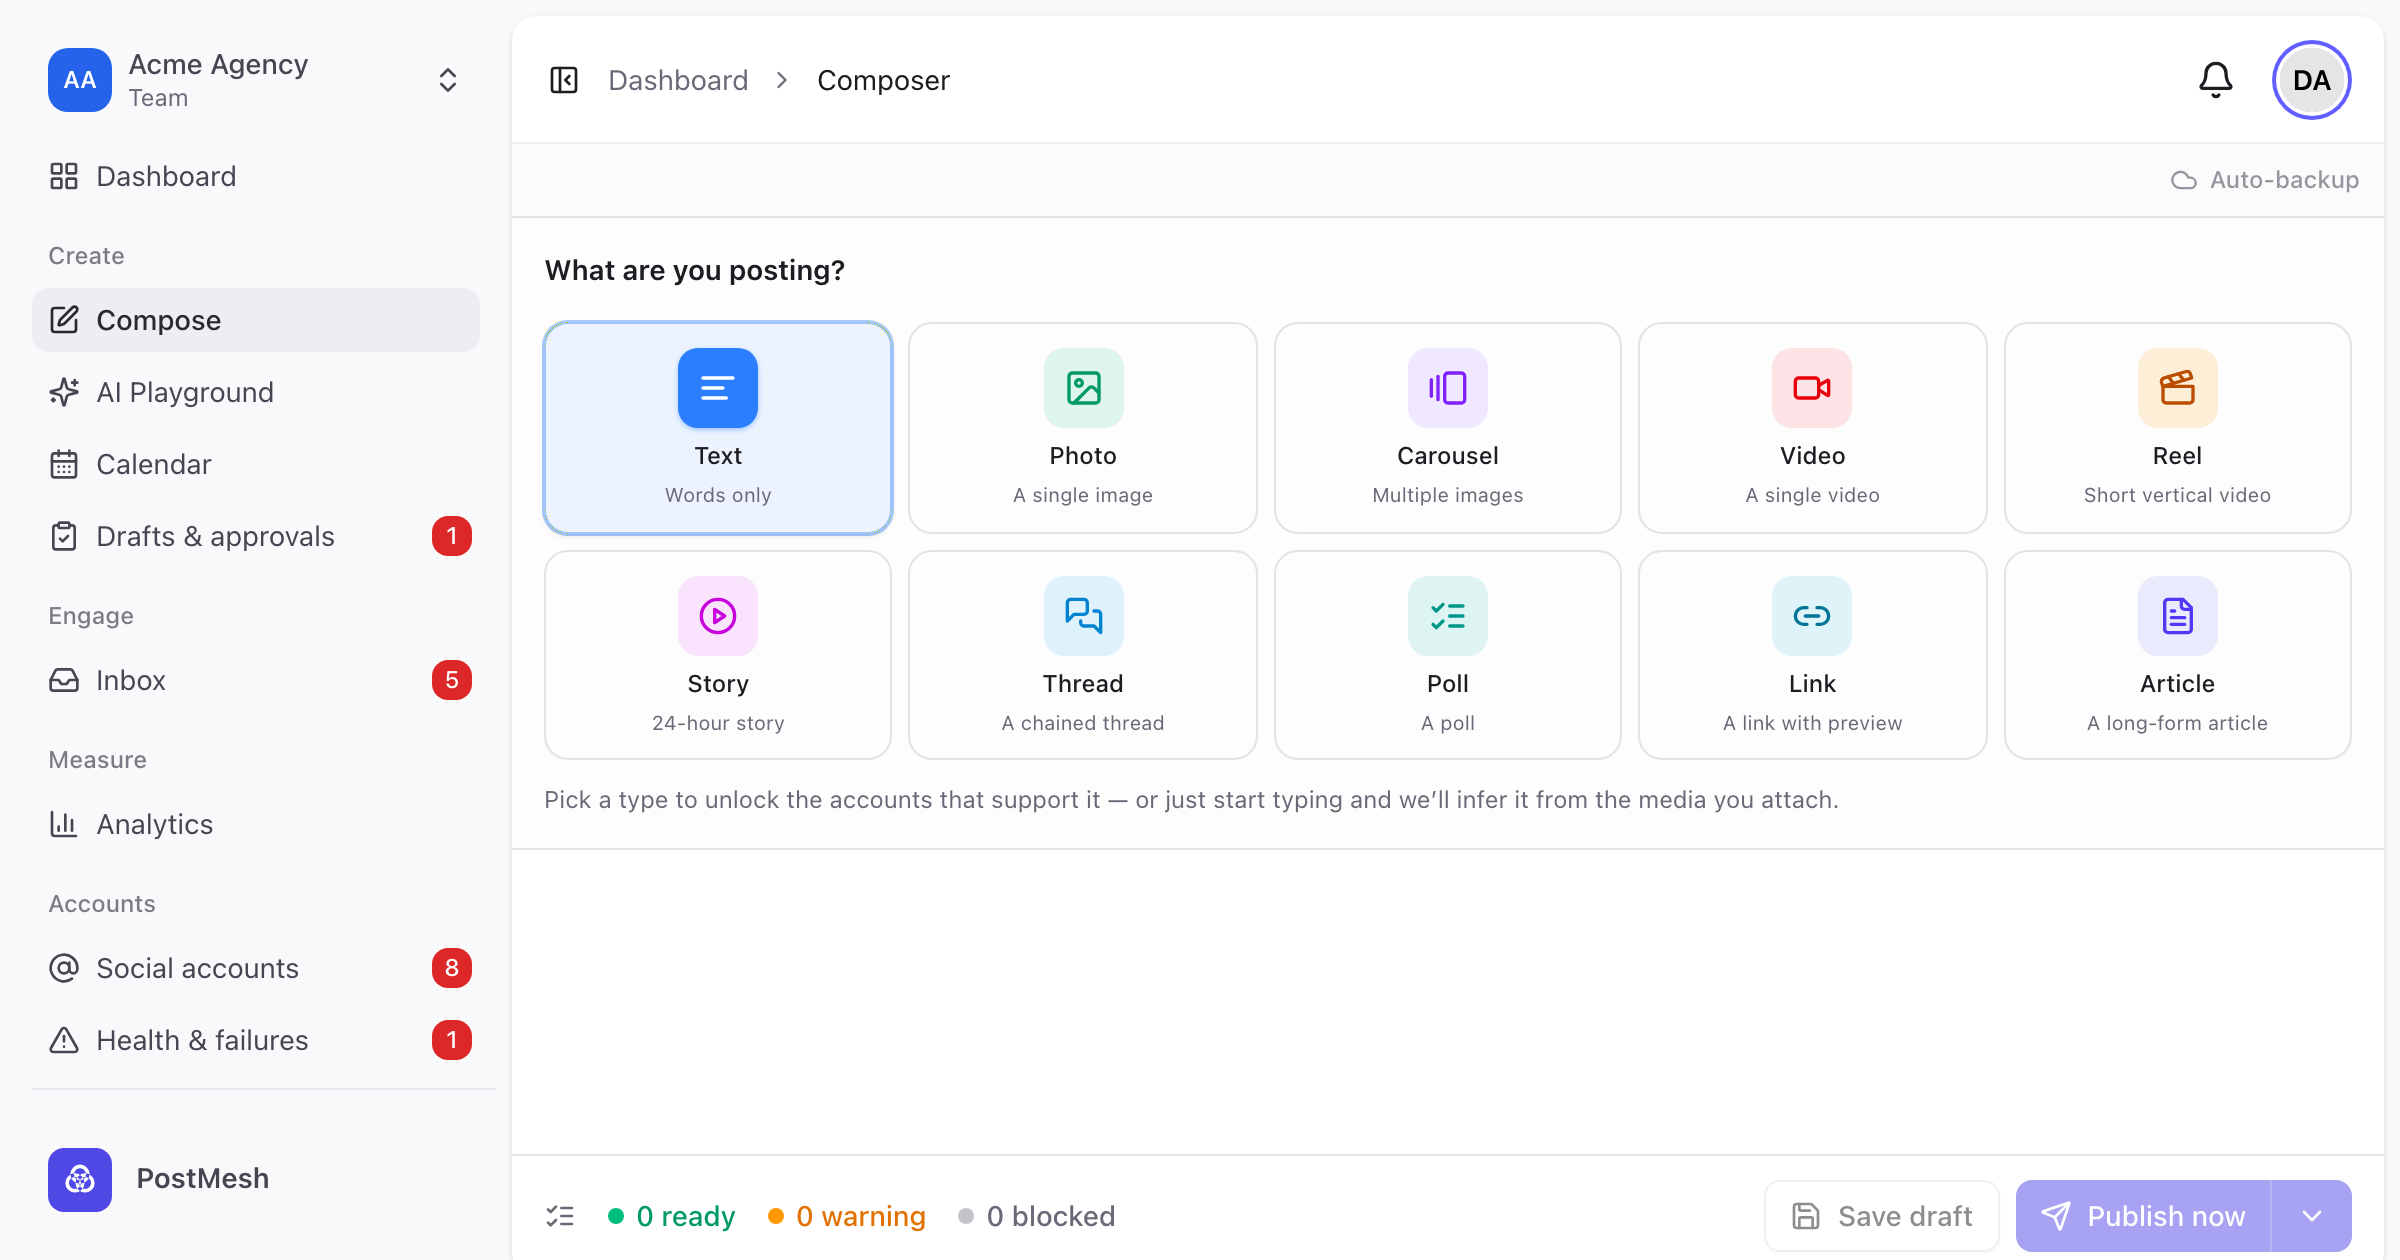Select the Photo post type icon

[x=1083, y=388]
